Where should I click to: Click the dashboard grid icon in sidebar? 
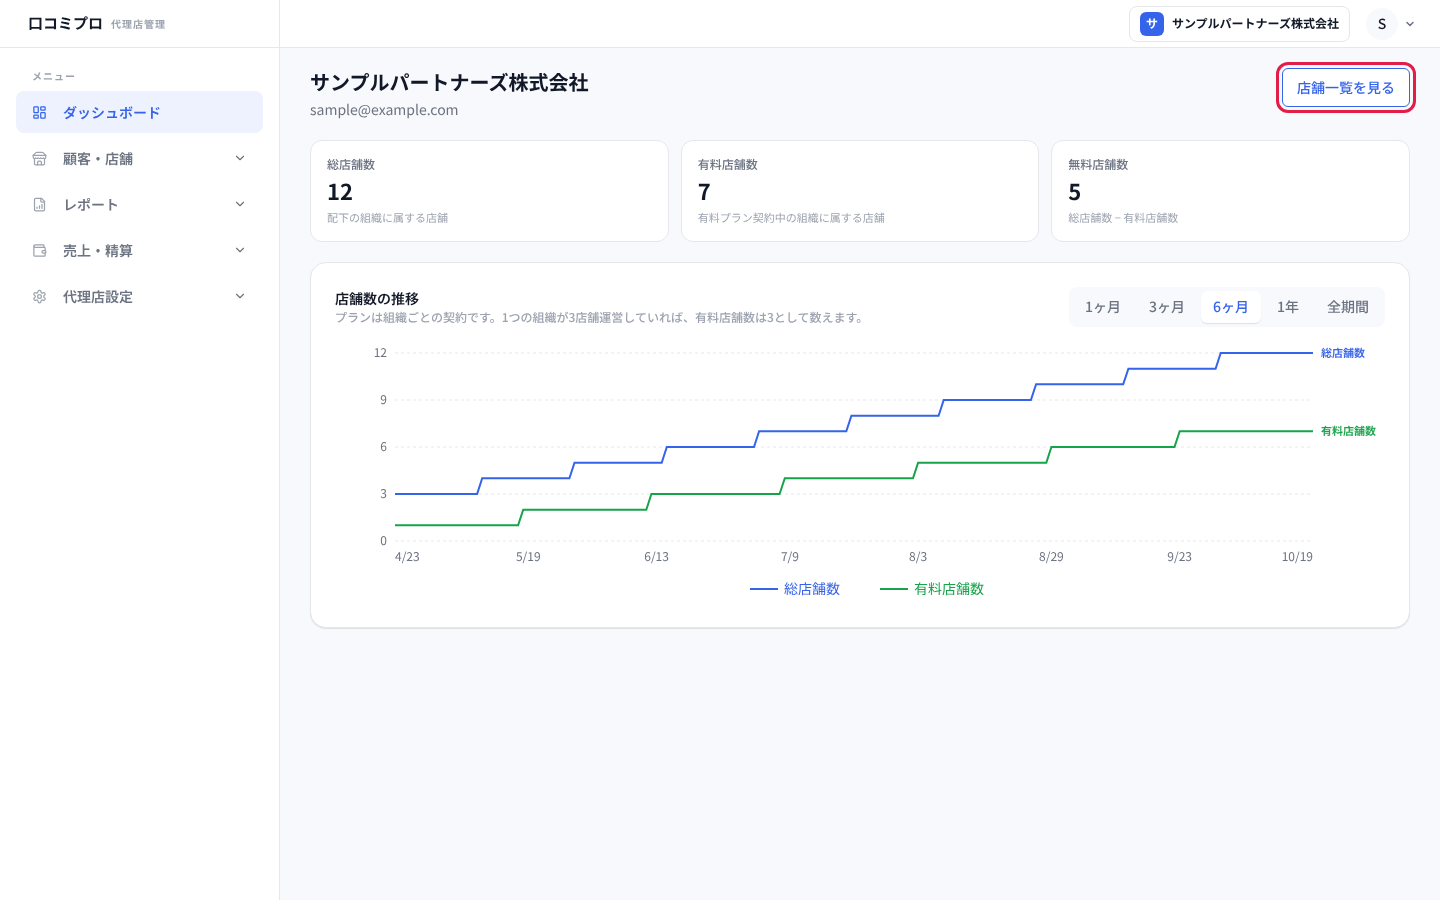click(40, 113)
